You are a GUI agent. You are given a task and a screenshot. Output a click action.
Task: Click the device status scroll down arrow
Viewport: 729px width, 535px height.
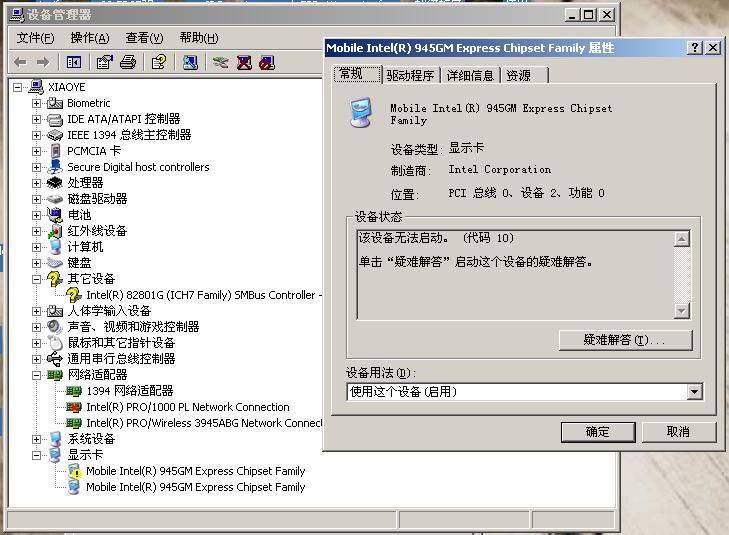tap(681, 310)
